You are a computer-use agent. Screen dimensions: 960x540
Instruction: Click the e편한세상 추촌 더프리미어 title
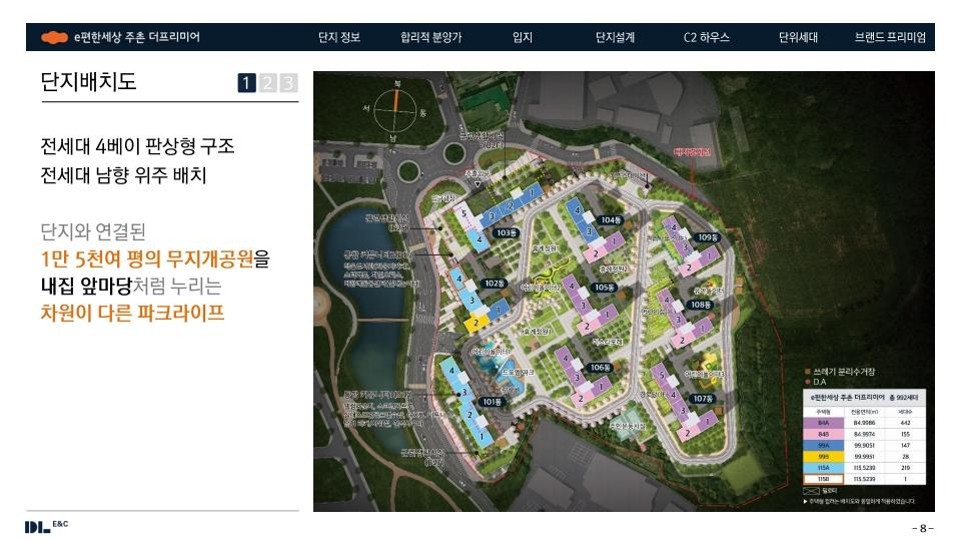[x=137, y=37]
